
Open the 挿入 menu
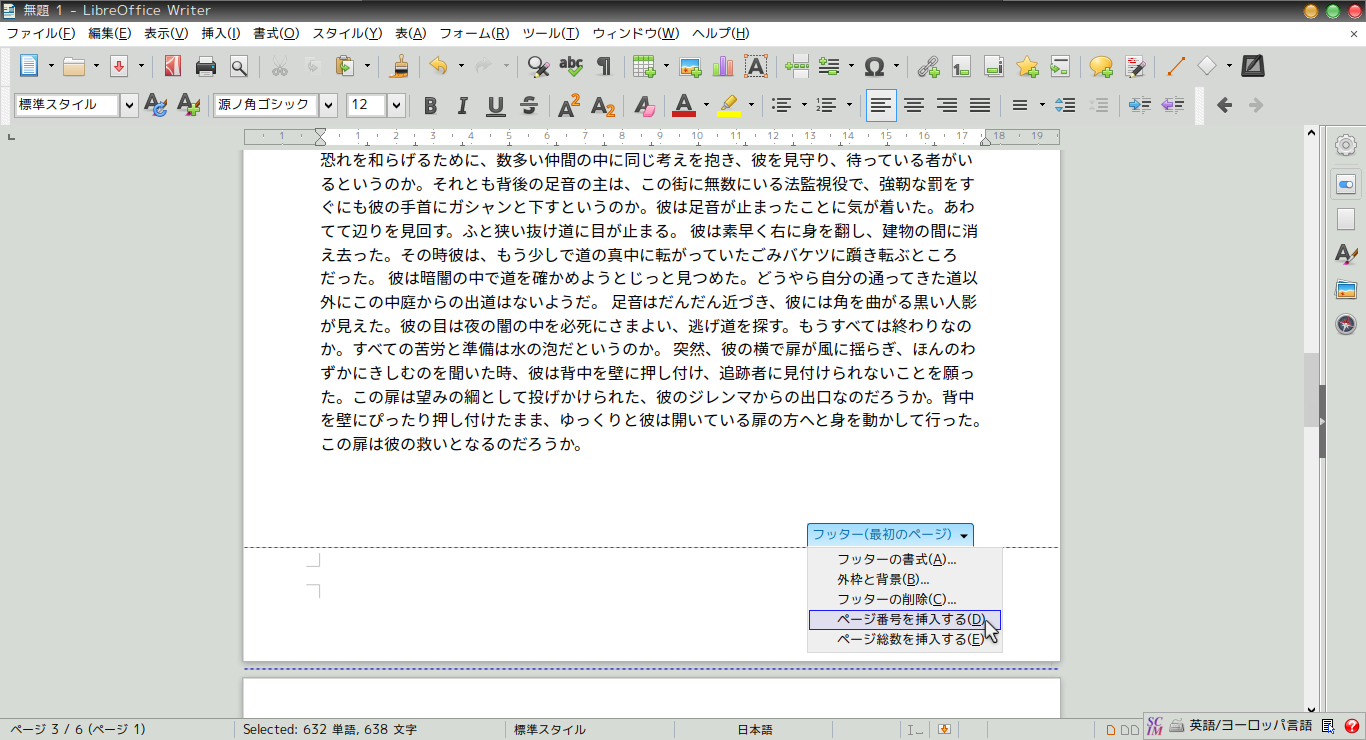pyautogui.click(x=219, y=33)
